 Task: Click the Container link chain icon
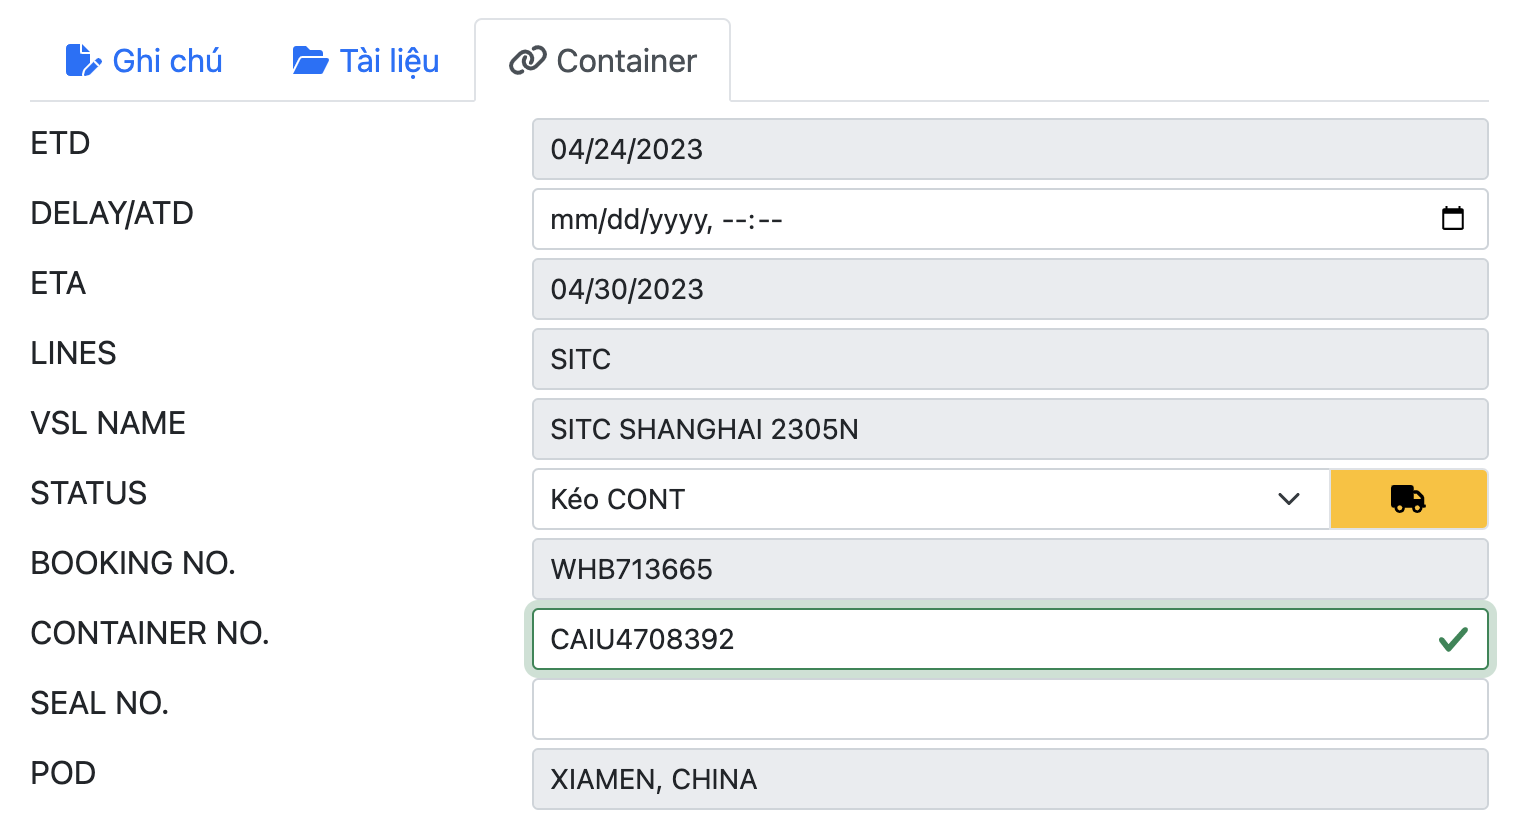527,61
